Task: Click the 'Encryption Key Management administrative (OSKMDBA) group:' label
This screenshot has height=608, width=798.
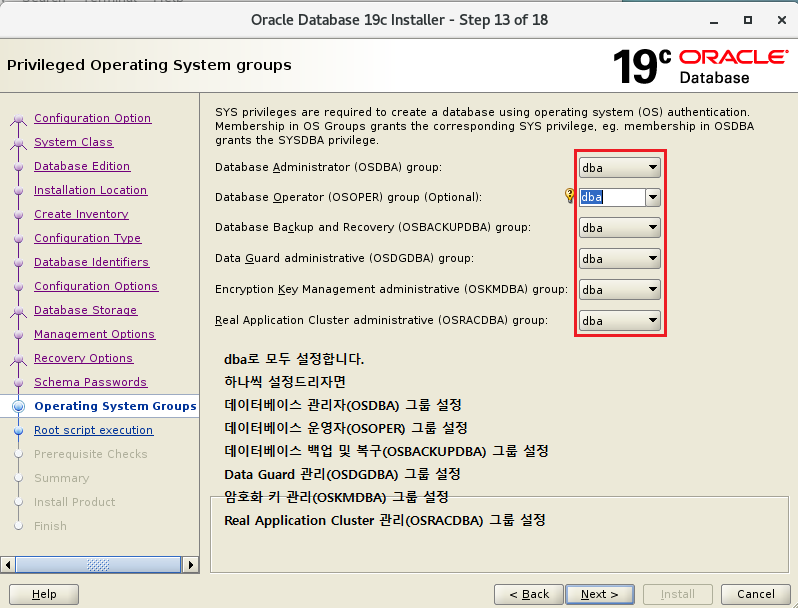Action: pos(391,289)
